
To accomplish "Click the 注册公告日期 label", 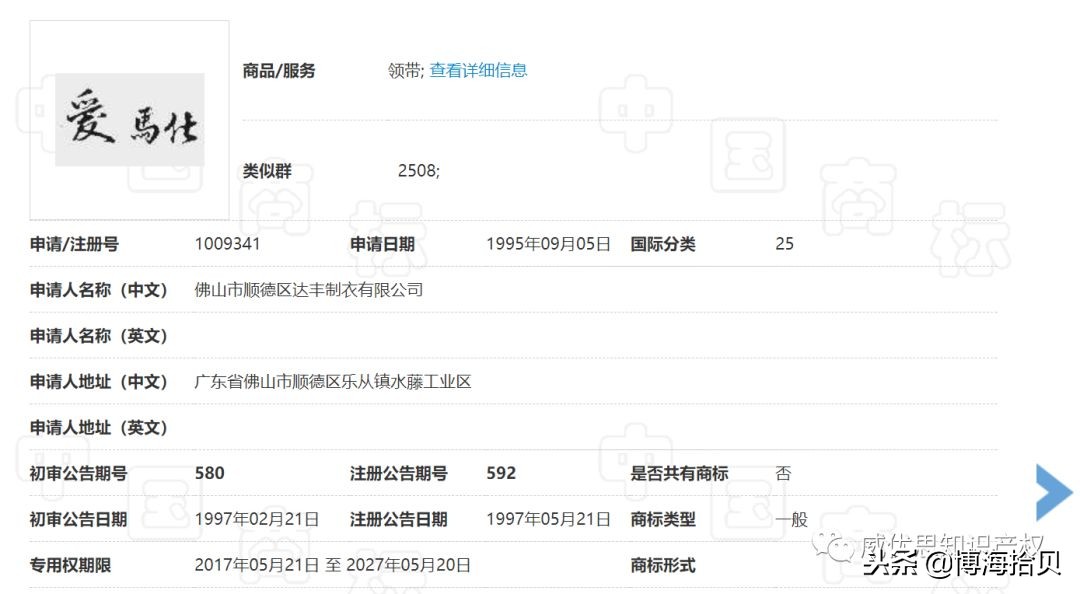I will (399, 520).
